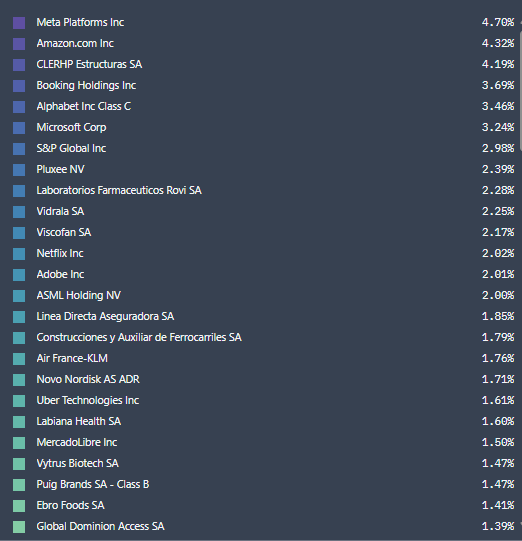Viewport: 522px width, 541px height.
Task: Click Novo Nordisk AS ADR entry
Action: 88,380
